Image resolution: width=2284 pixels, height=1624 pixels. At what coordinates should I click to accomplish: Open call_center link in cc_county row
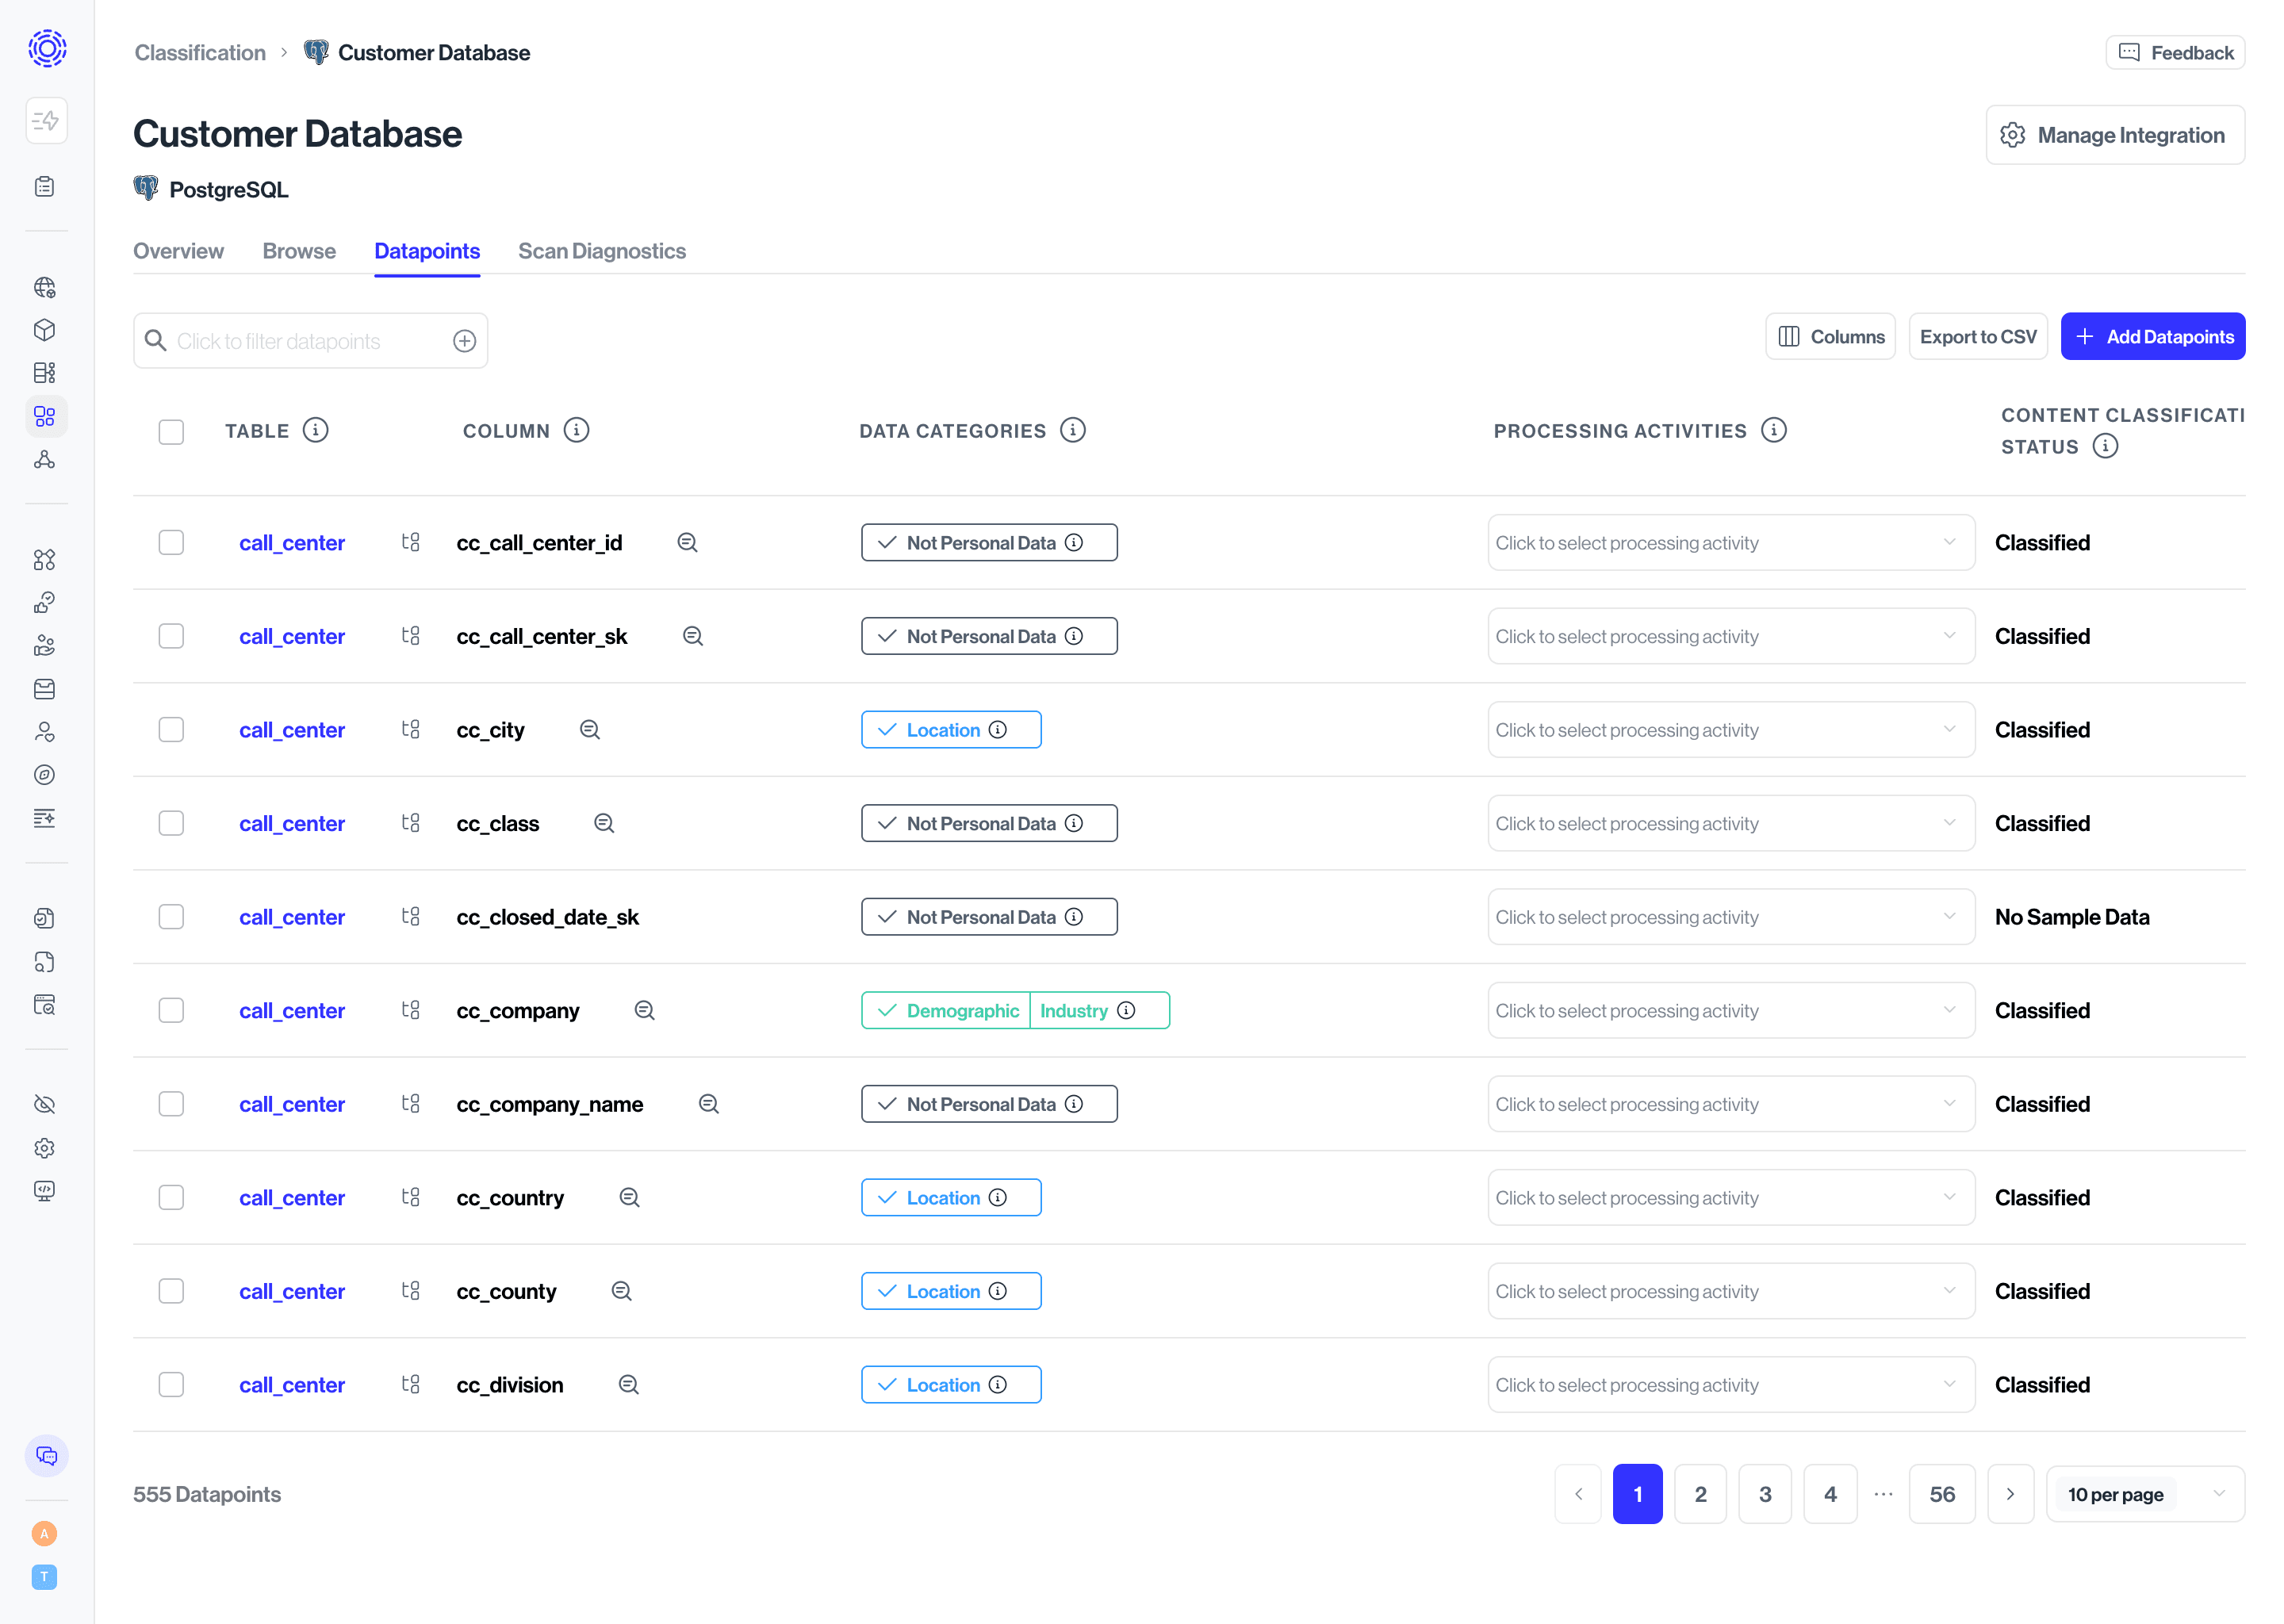[x=292, y=1291]
